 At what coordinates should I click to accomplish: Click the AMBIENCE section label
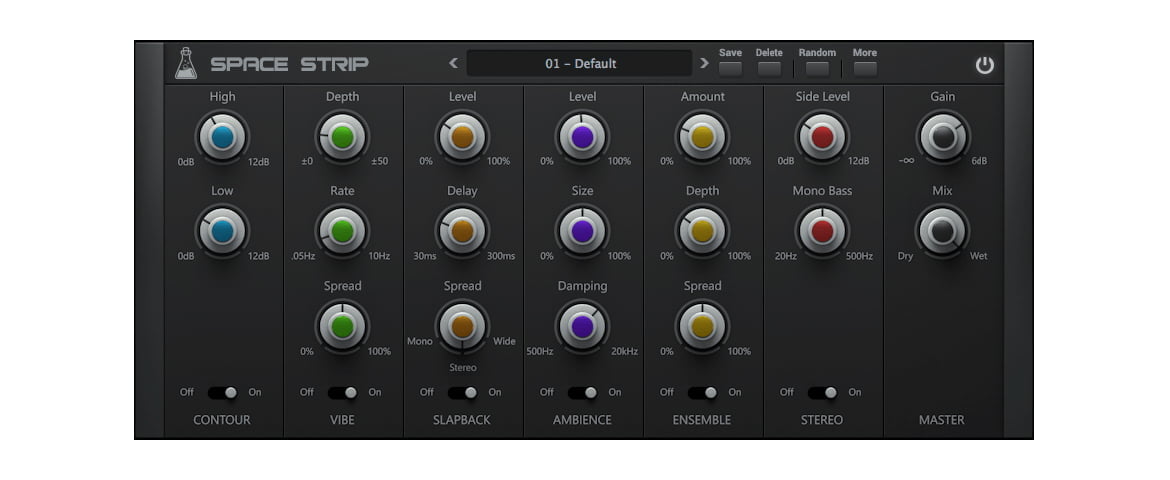[x=582, y=420]
